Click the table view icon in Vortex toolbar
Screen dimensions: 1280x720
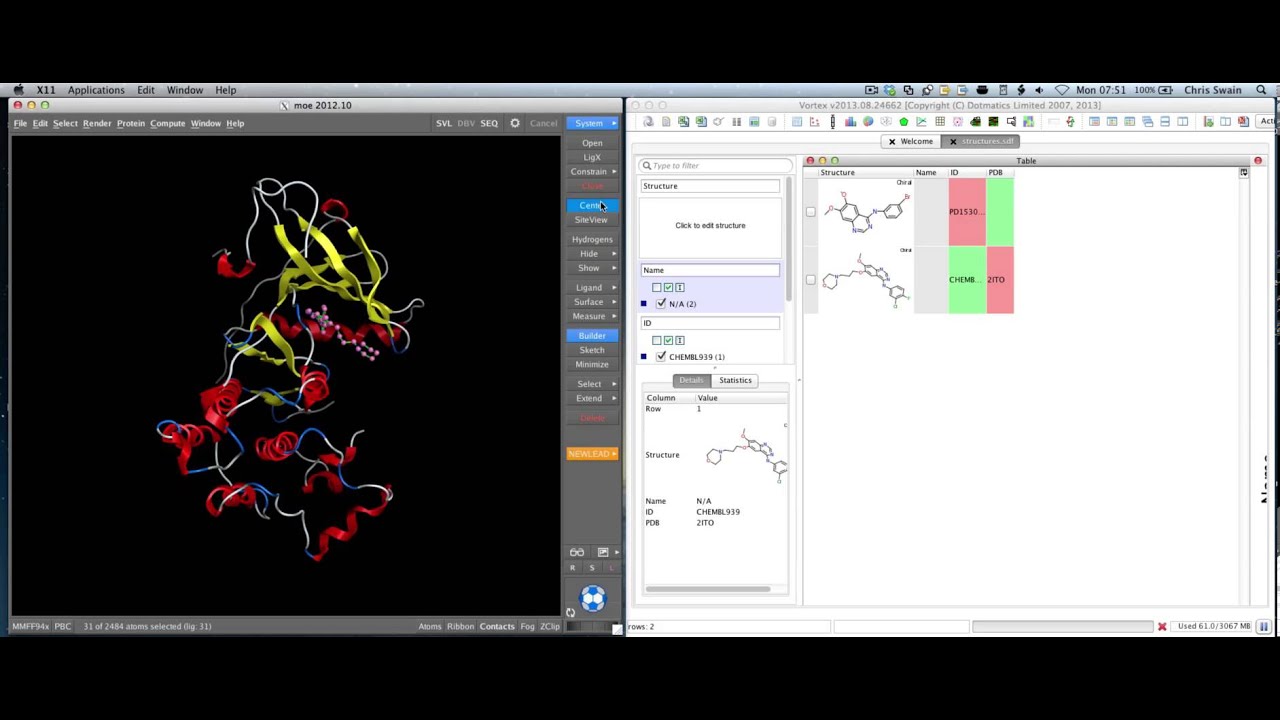click(x=797, y=122)
